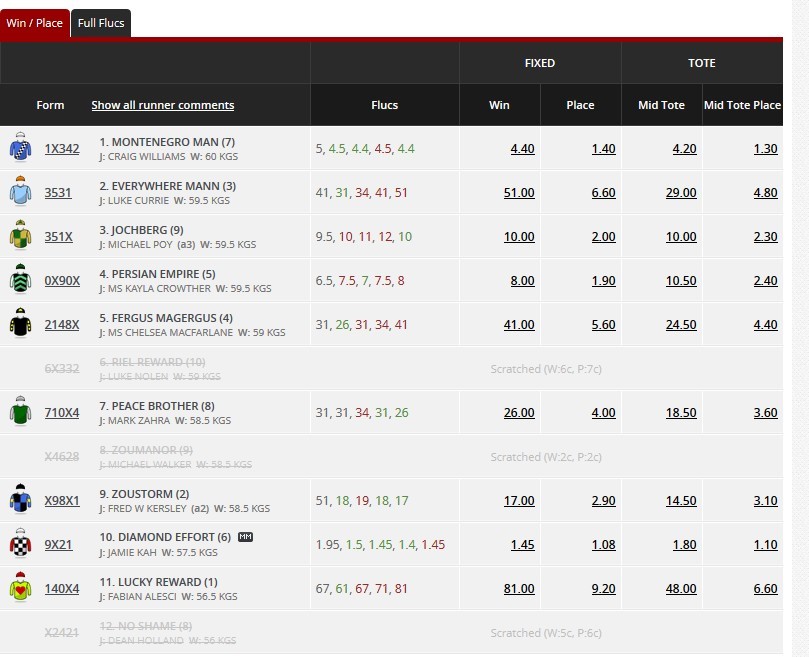Click Montenegro Man jockey silks icon
Image resolution: width=809 pixels, height=657 pixels.
(x=21, y=147)
